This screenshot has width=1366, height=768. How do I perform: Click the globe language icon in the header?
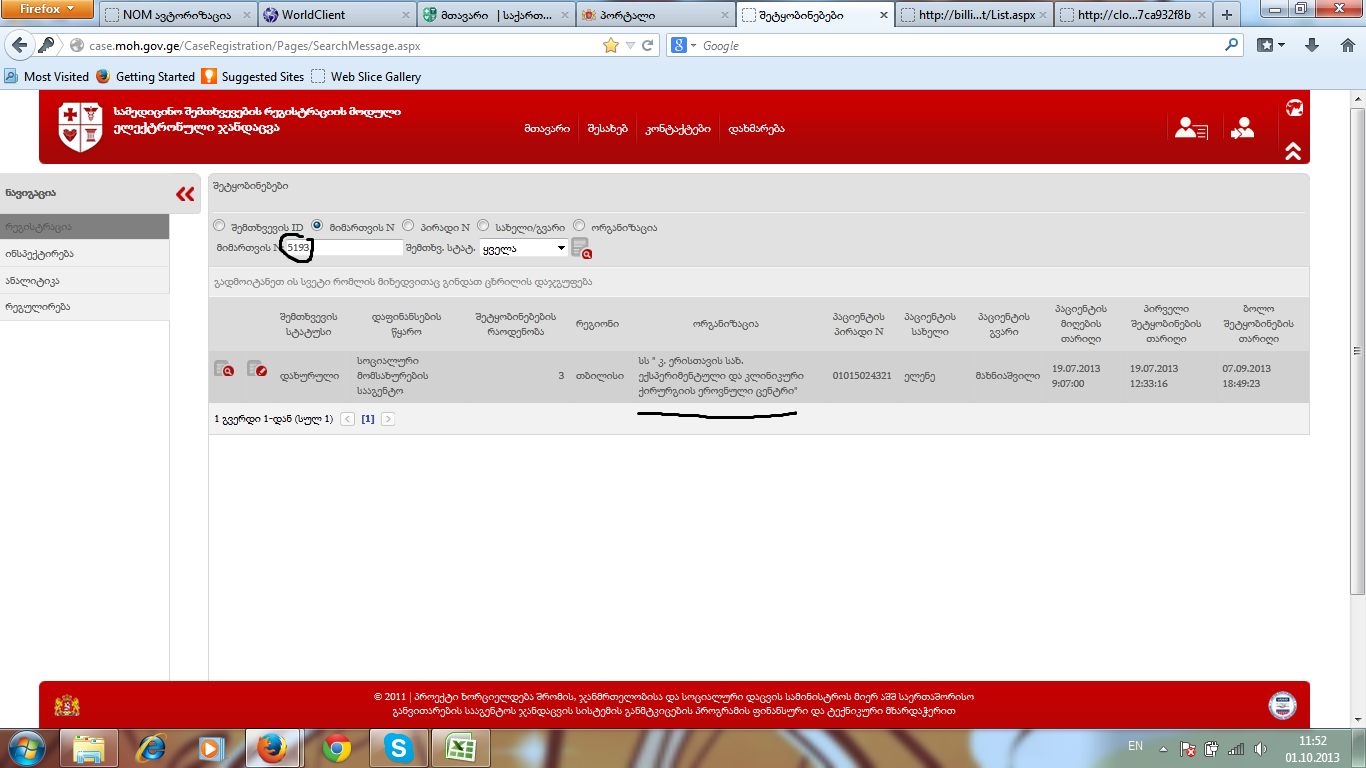coord(1293,108)
